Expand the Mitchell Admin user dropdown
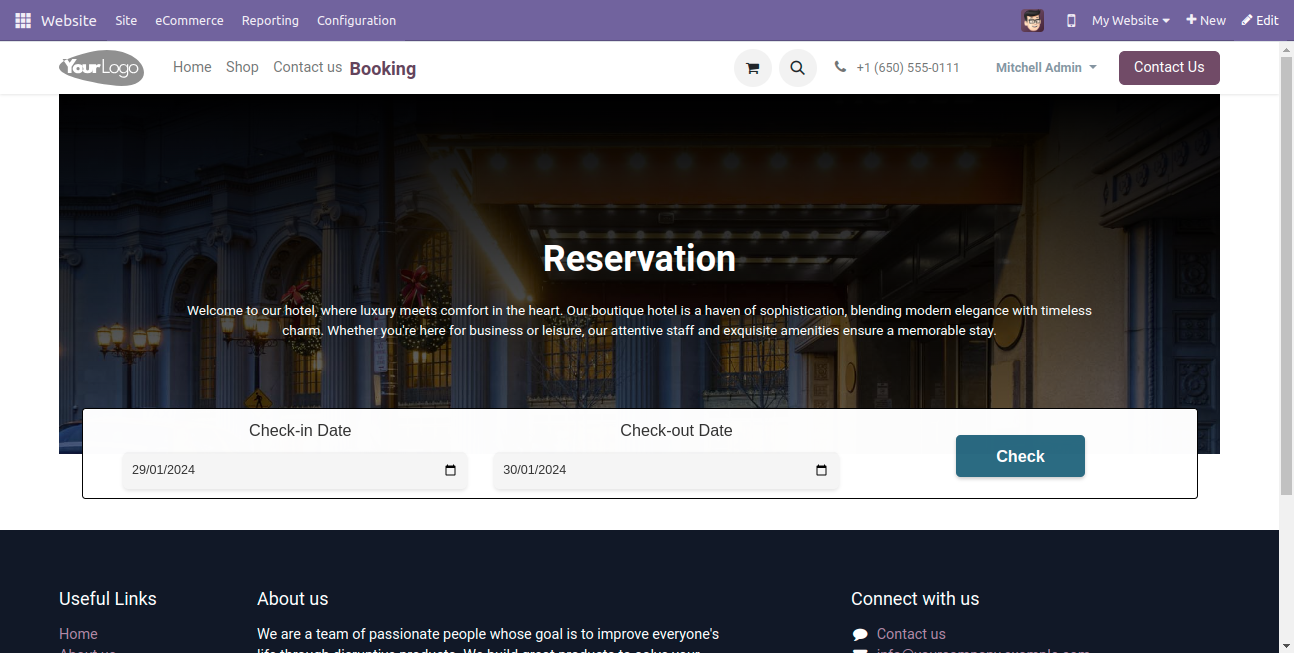This screenshot has height=653, width=1294. 1046,68
